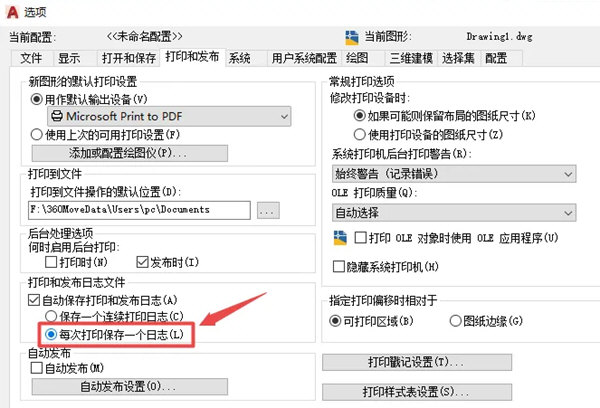The image size is (600, 408).
Task: Open OLE 打印质量 自动选择 dropdown
Action: pos(454,213)
